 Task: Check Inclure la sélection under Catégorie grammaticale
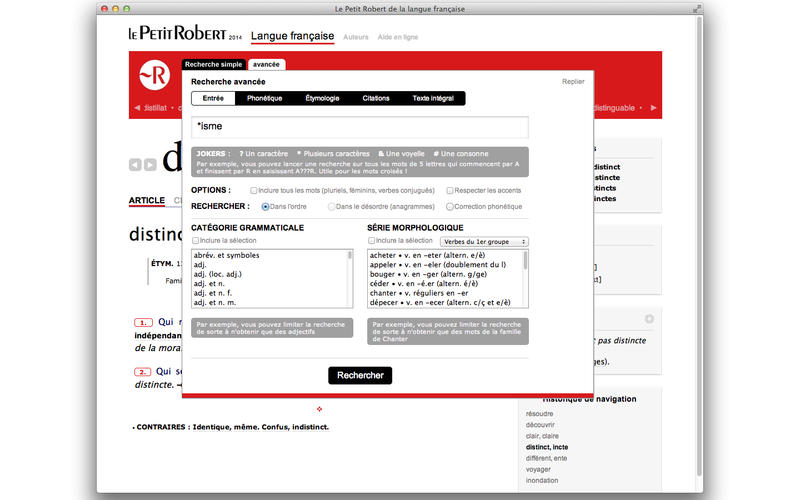[x=195, y=240]
